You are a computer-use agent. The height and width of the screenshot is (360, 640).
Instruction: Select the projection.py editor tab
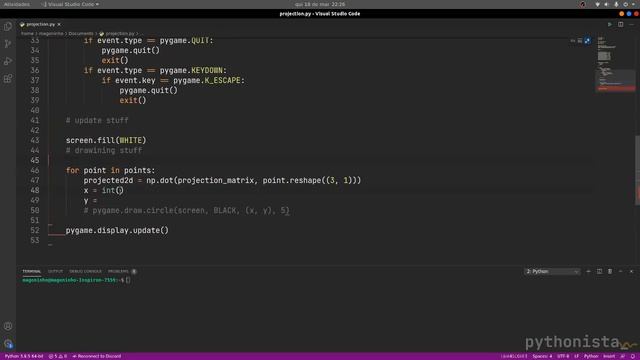tap(40, 24)
